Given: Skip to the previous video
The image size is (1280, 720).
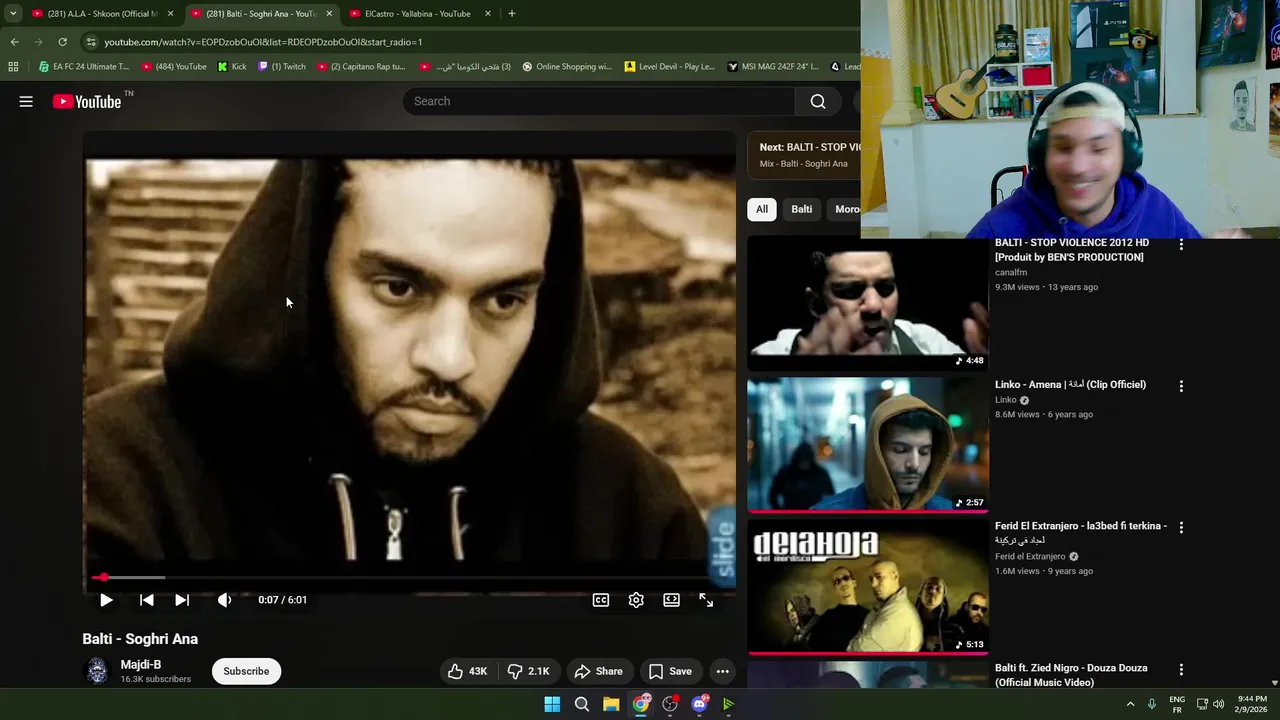Looking at the screenshot, I should (146, 600).
